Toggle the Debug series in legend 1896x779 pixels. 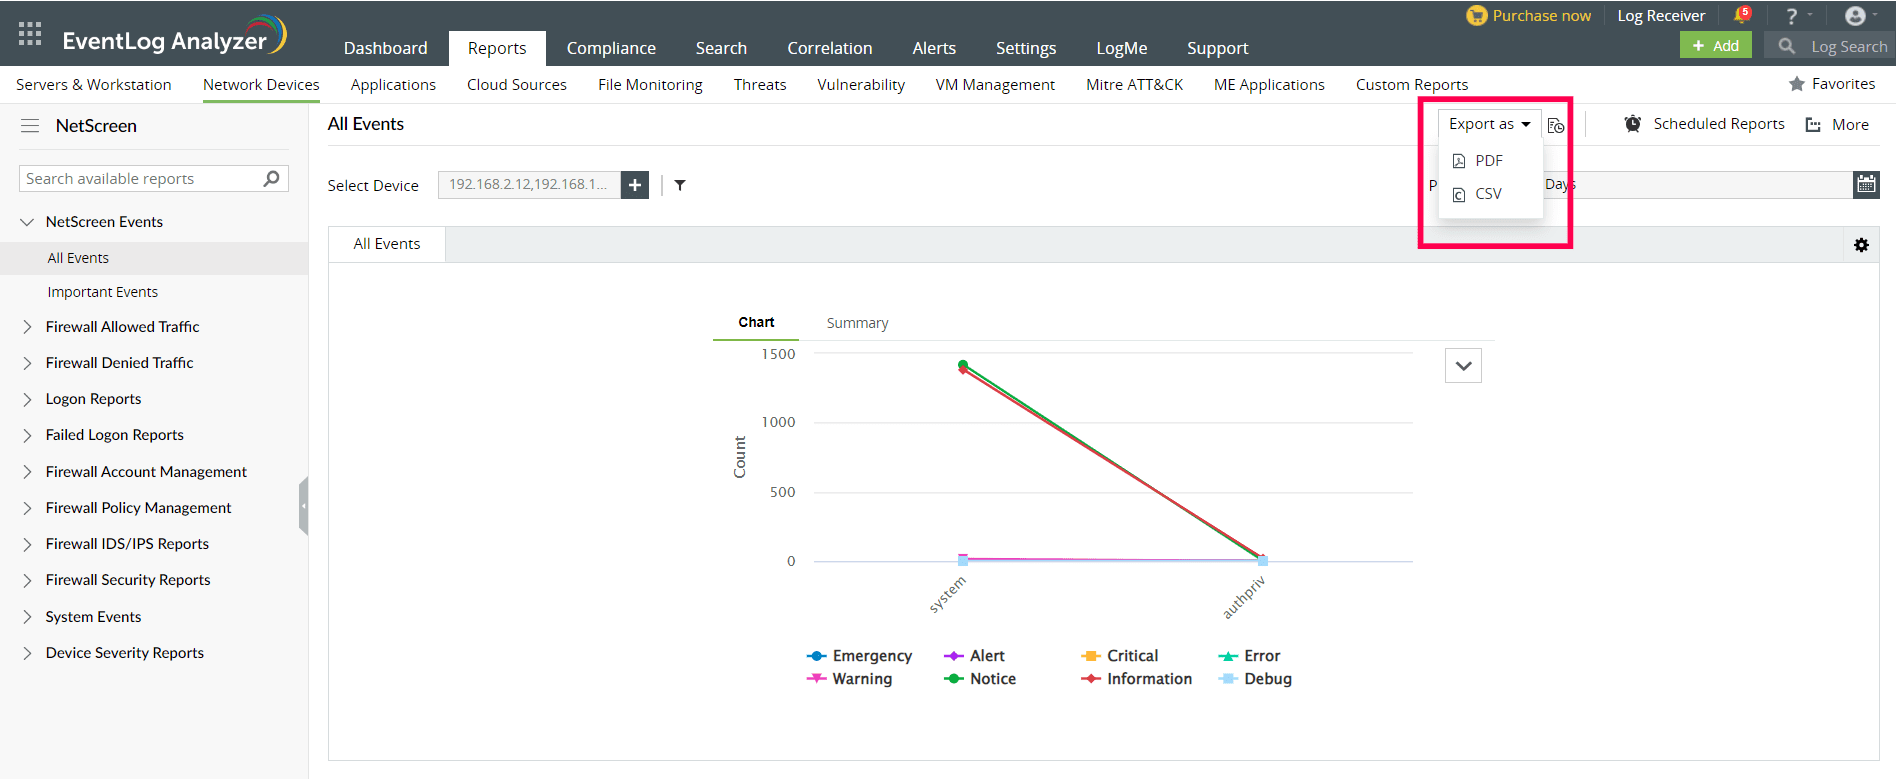click(1255, 679)
